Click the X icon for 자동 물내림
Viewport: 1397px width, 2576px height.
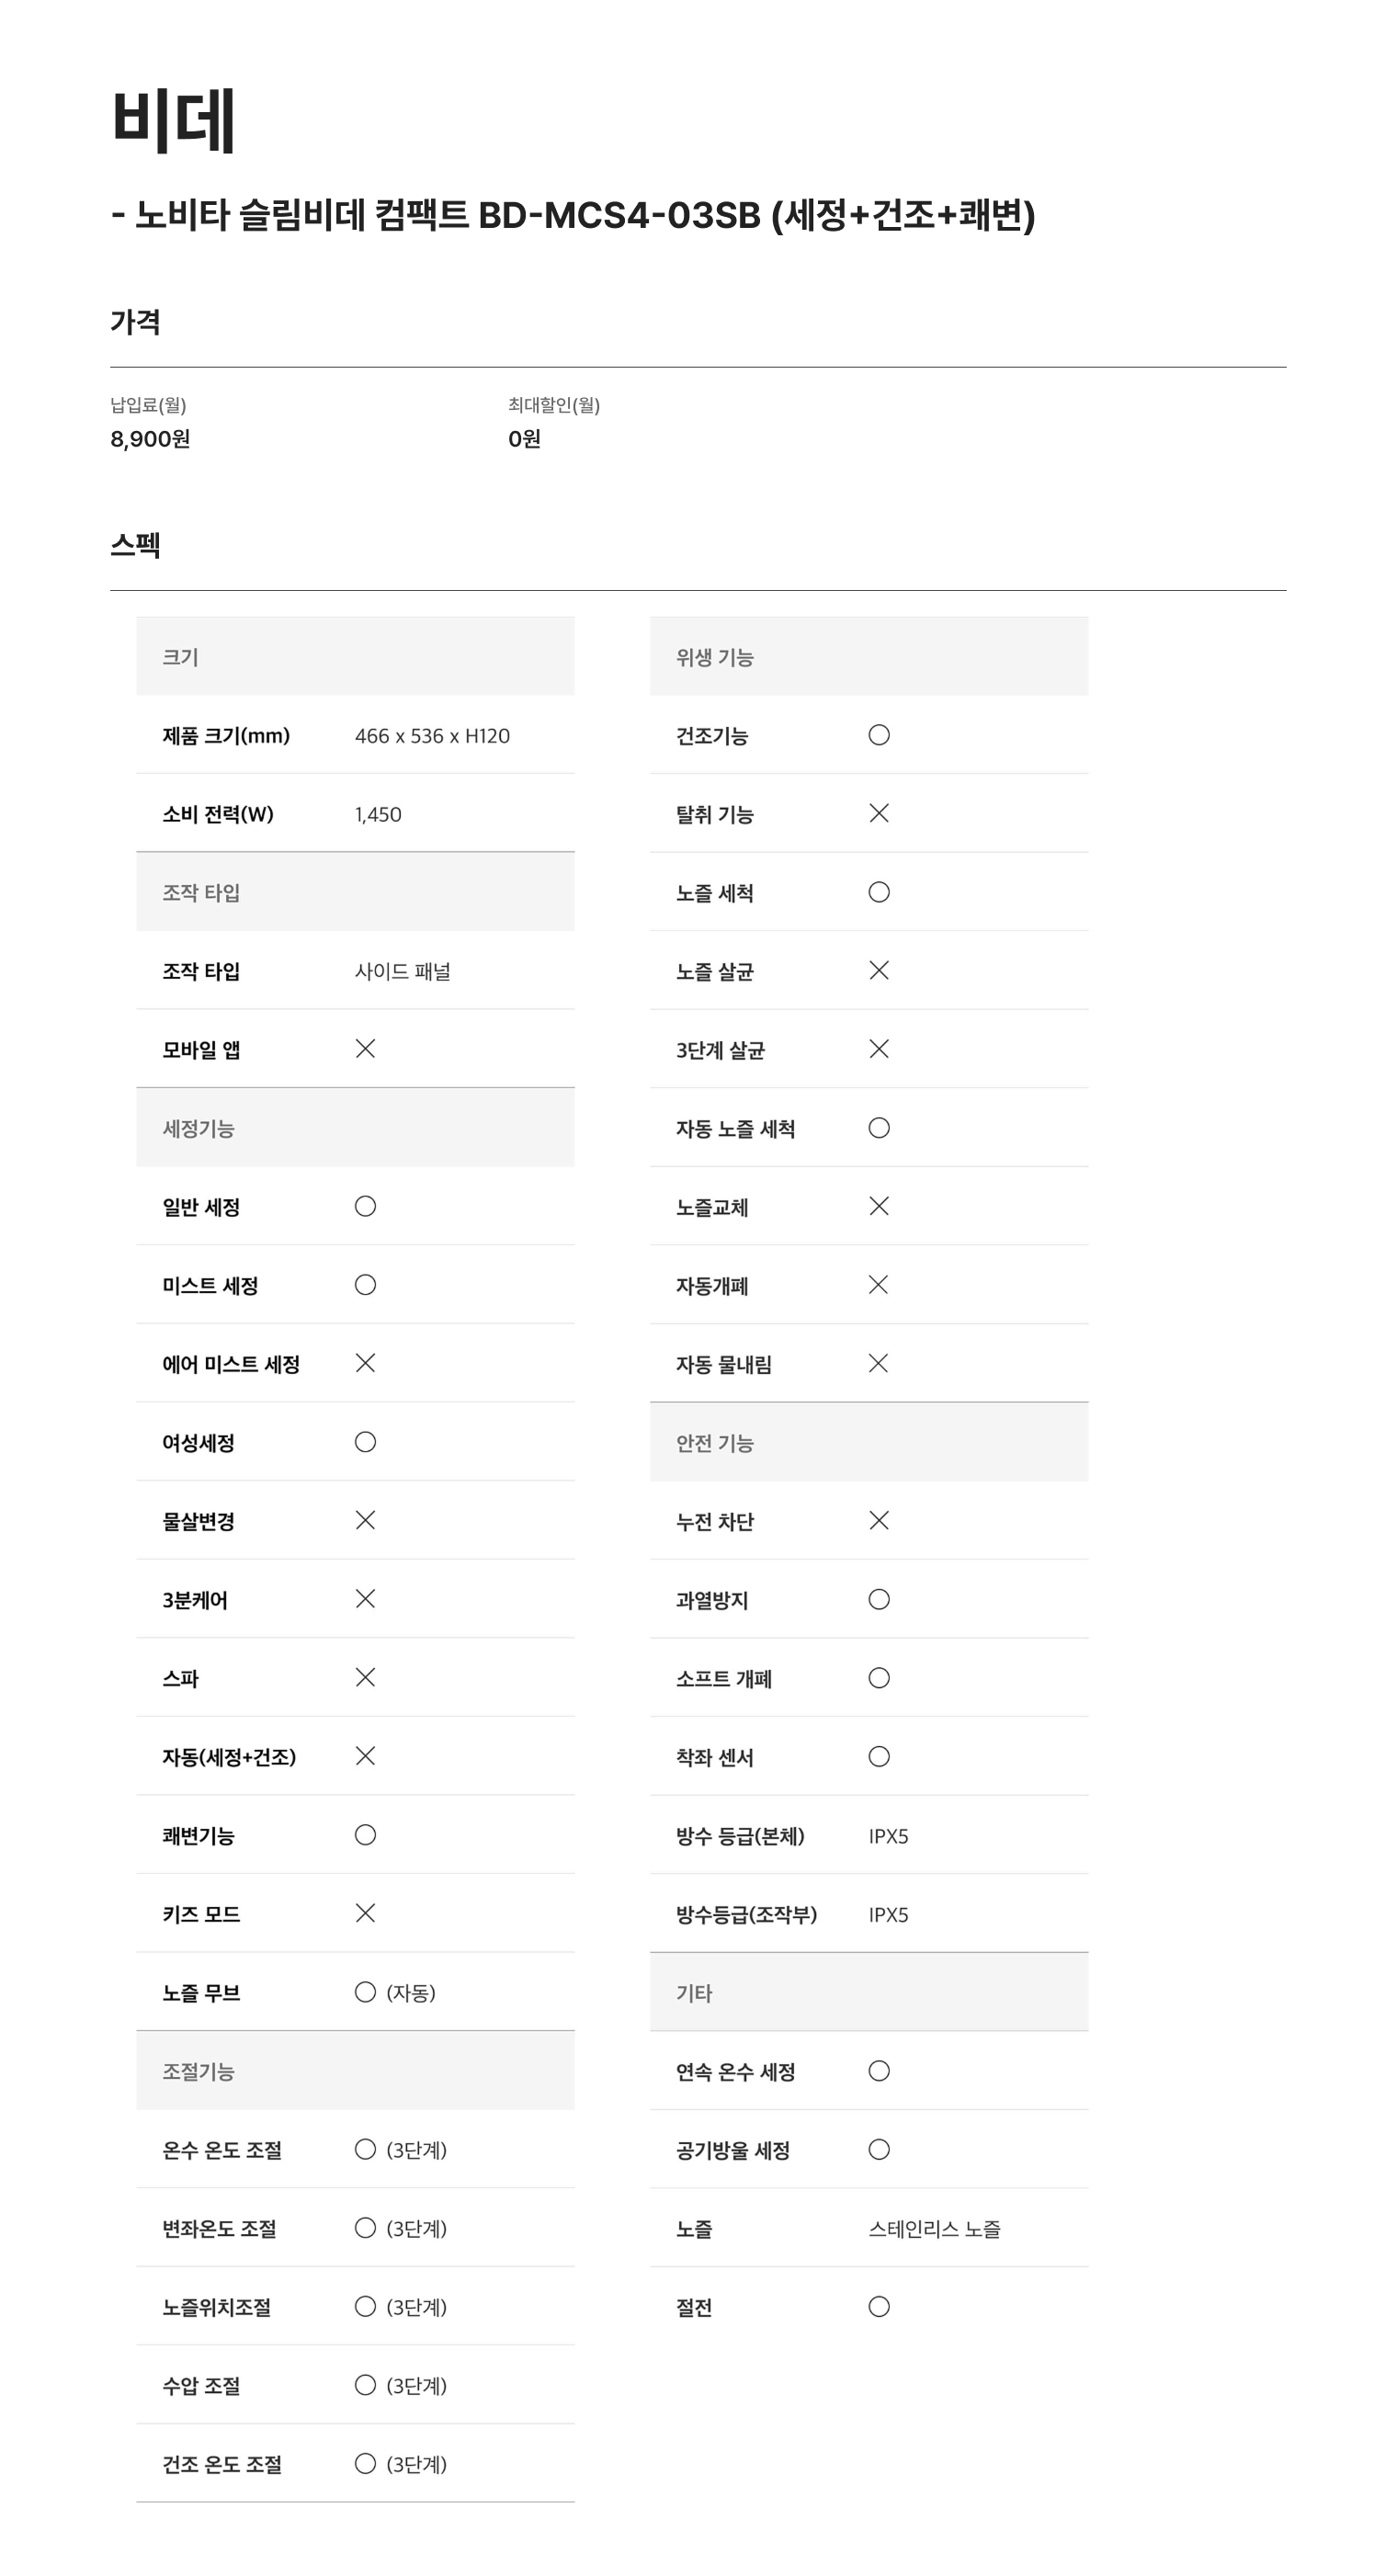[x=878, y=1363]
